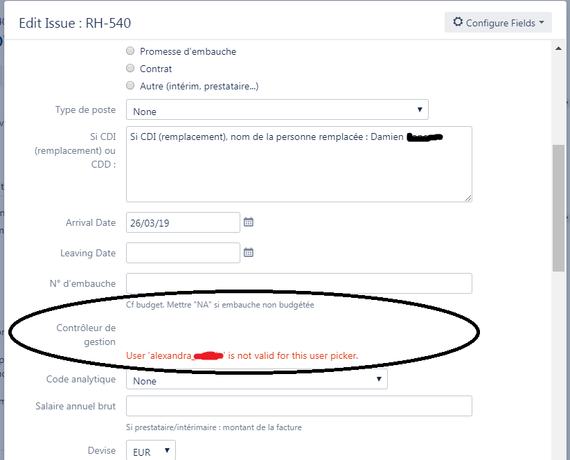The height and width of the screenshot is (460, 570).
Task: Click the gear icon in Configure Fields
Action: 458,22
